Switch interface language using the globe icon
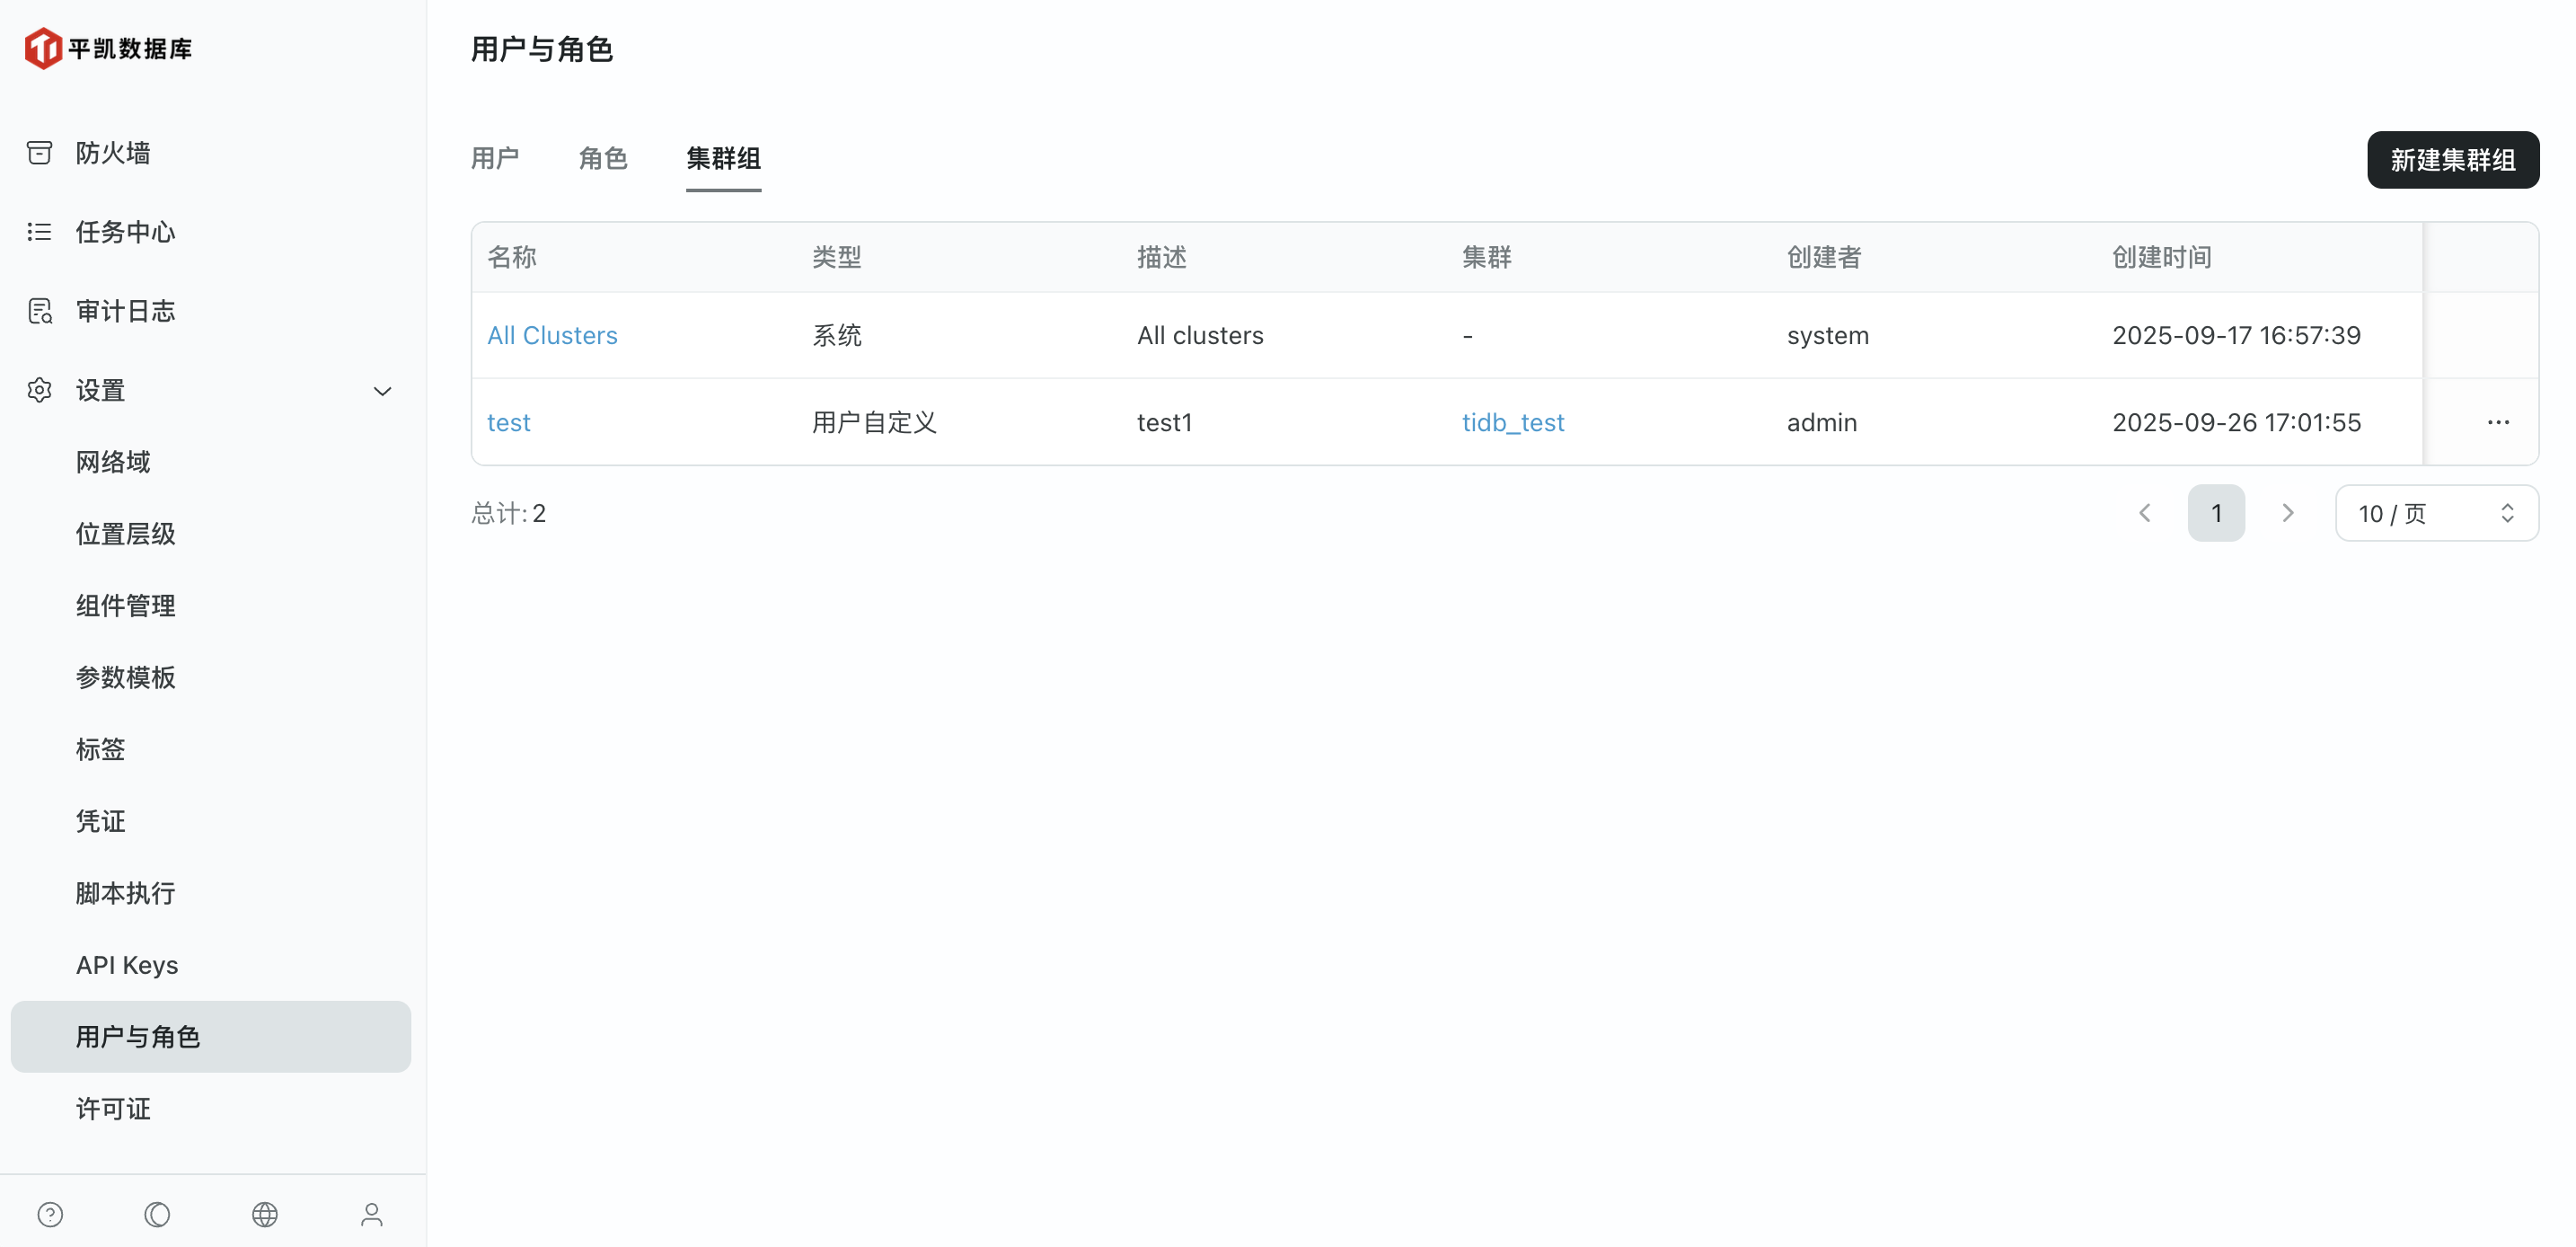Viewport: 2576px width, 1247px height. (264, 1214)
